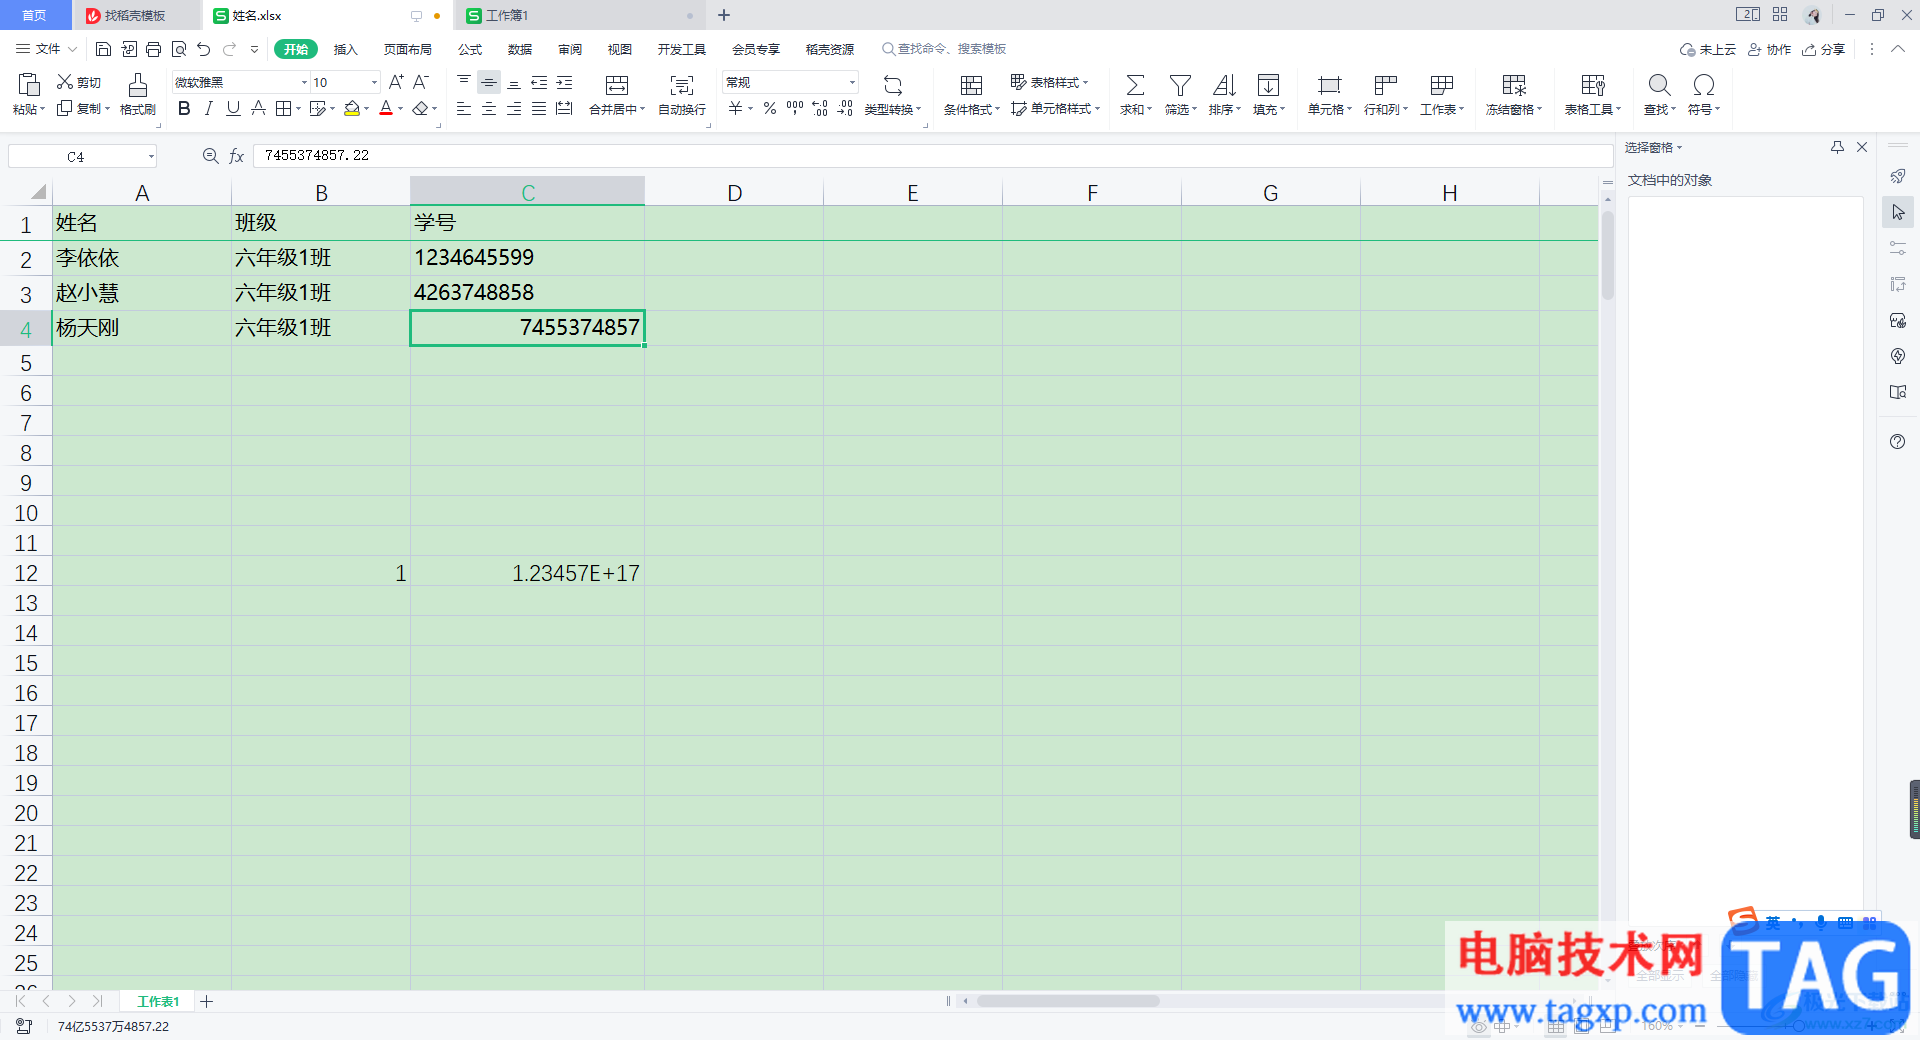Open the 文件 menu dropdown
Screen dimensions: 1920x1040
(x=47, y=49)
